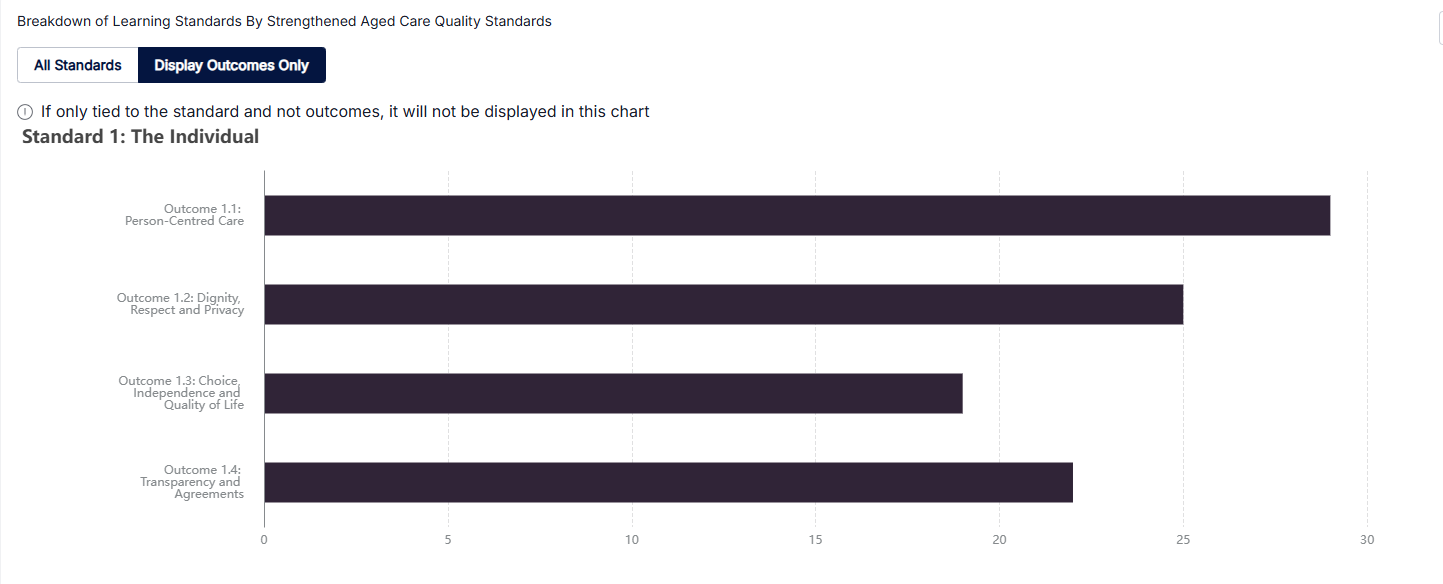Switch to the All Standards view
Screen dimensions: 1443x584
(x=78, y=65)
